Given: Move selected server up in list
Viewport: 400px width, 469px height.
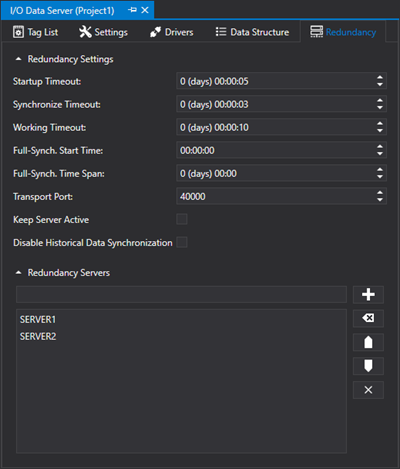Looking at the screenshot, I should pos(368,342).
